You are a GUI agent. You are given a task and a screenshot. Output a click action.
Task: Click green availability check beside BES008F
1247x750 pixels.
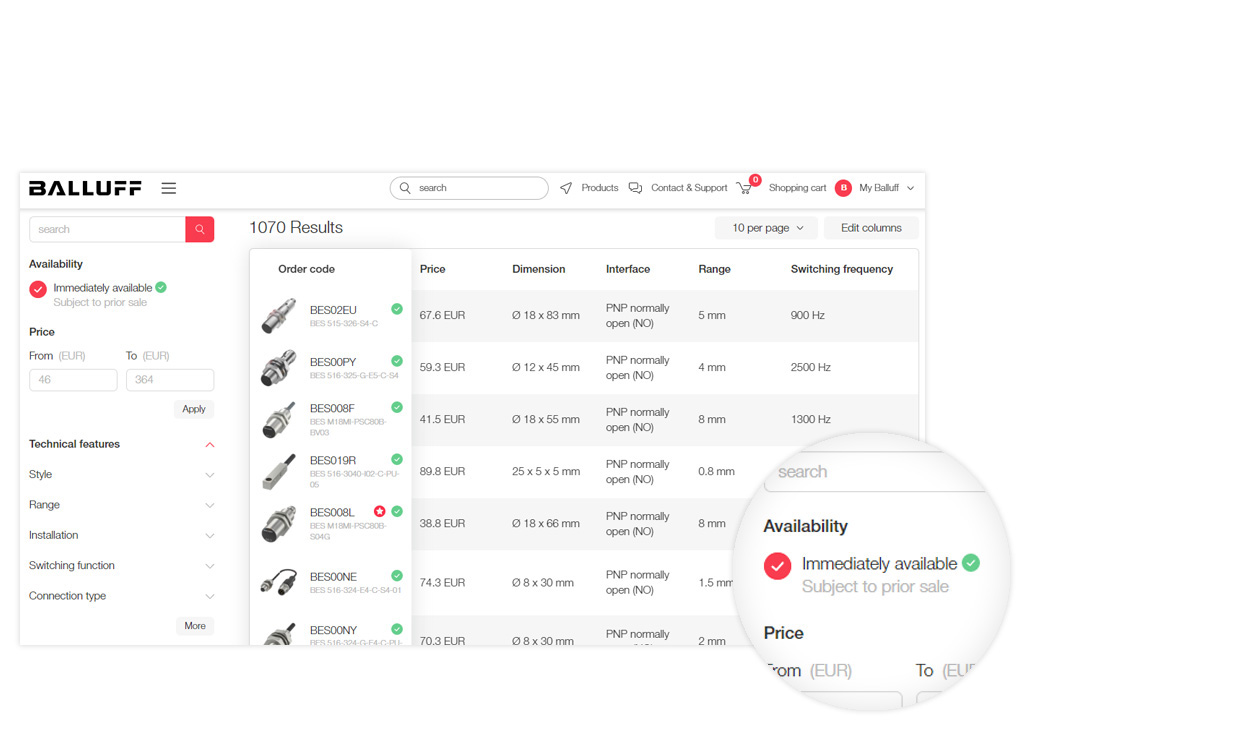click(397, 407)
